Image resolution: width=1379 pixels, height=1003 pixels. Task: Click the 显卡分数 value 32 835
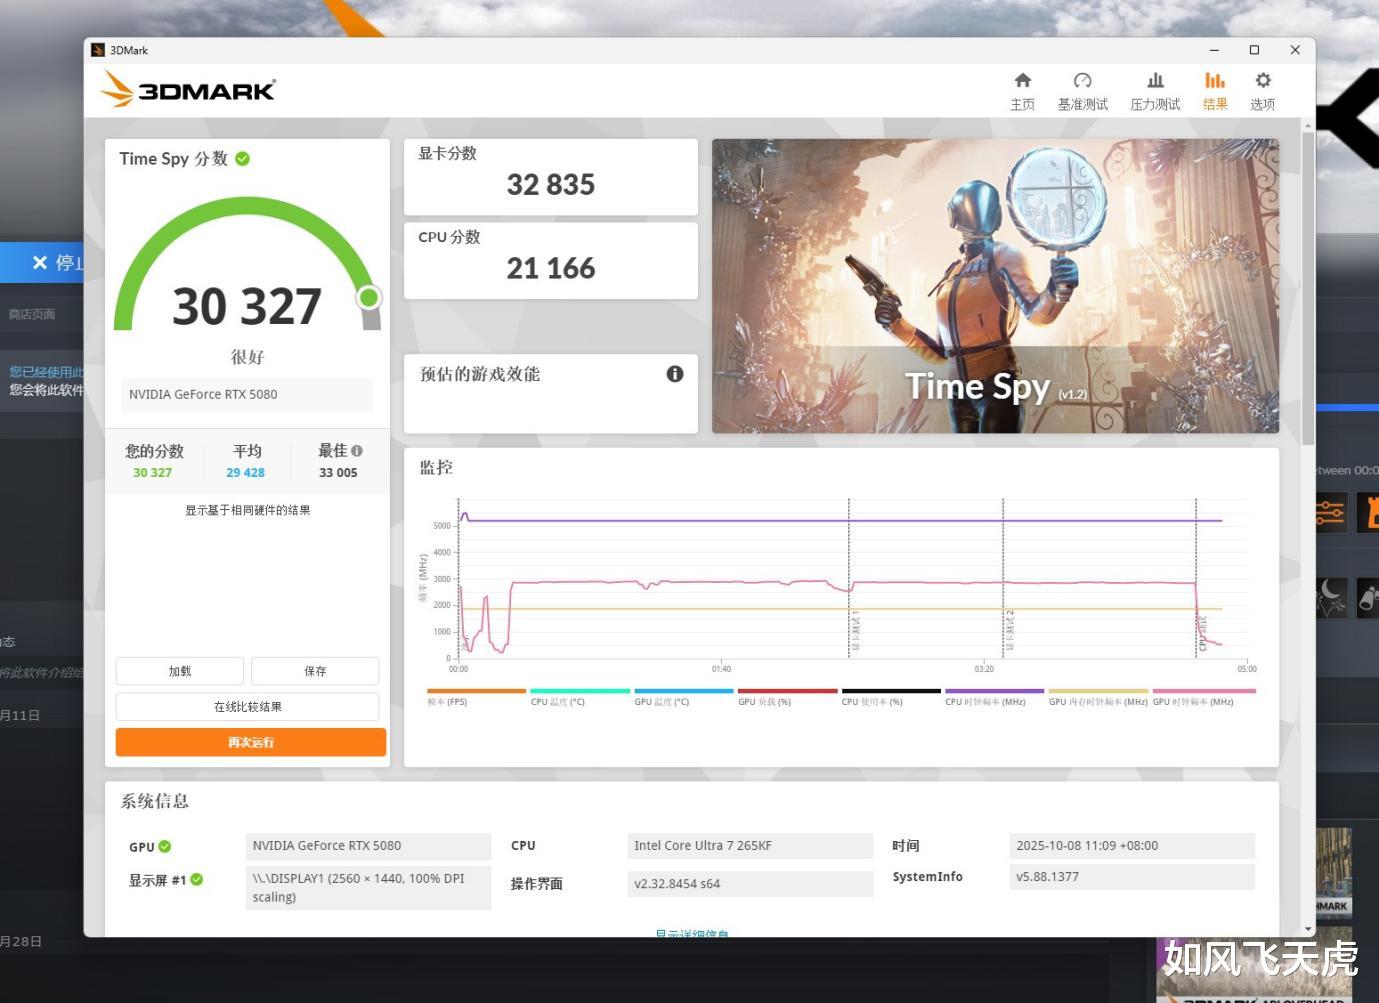coord(551,185)
